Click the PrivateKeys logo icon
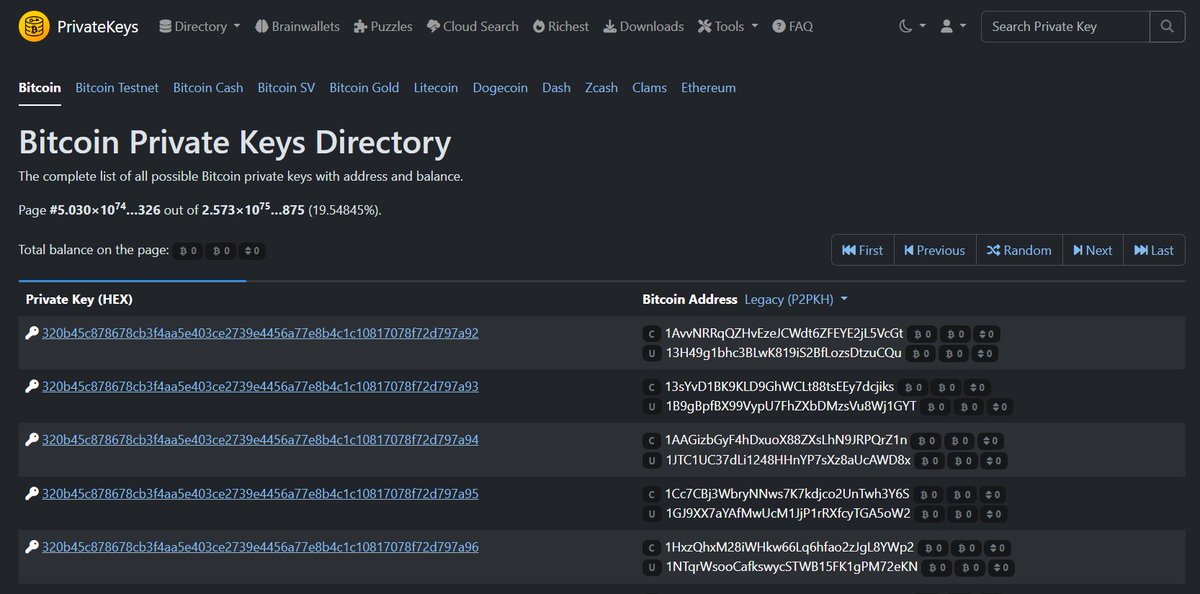1200x594 pixels. [x=34, y=26]
